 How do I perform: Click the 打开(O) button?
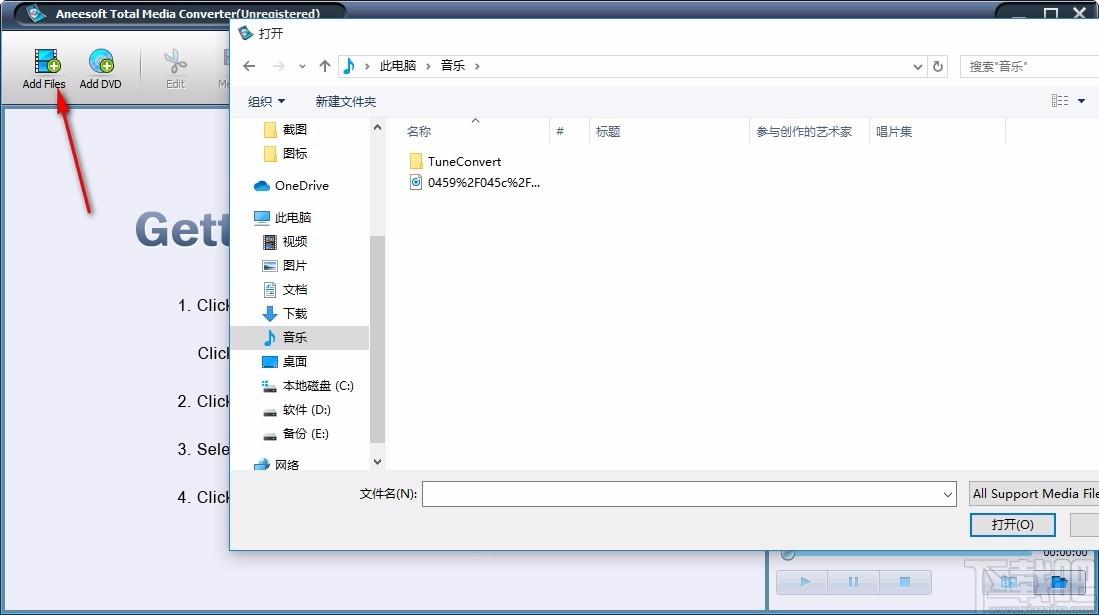[1013, 525]
